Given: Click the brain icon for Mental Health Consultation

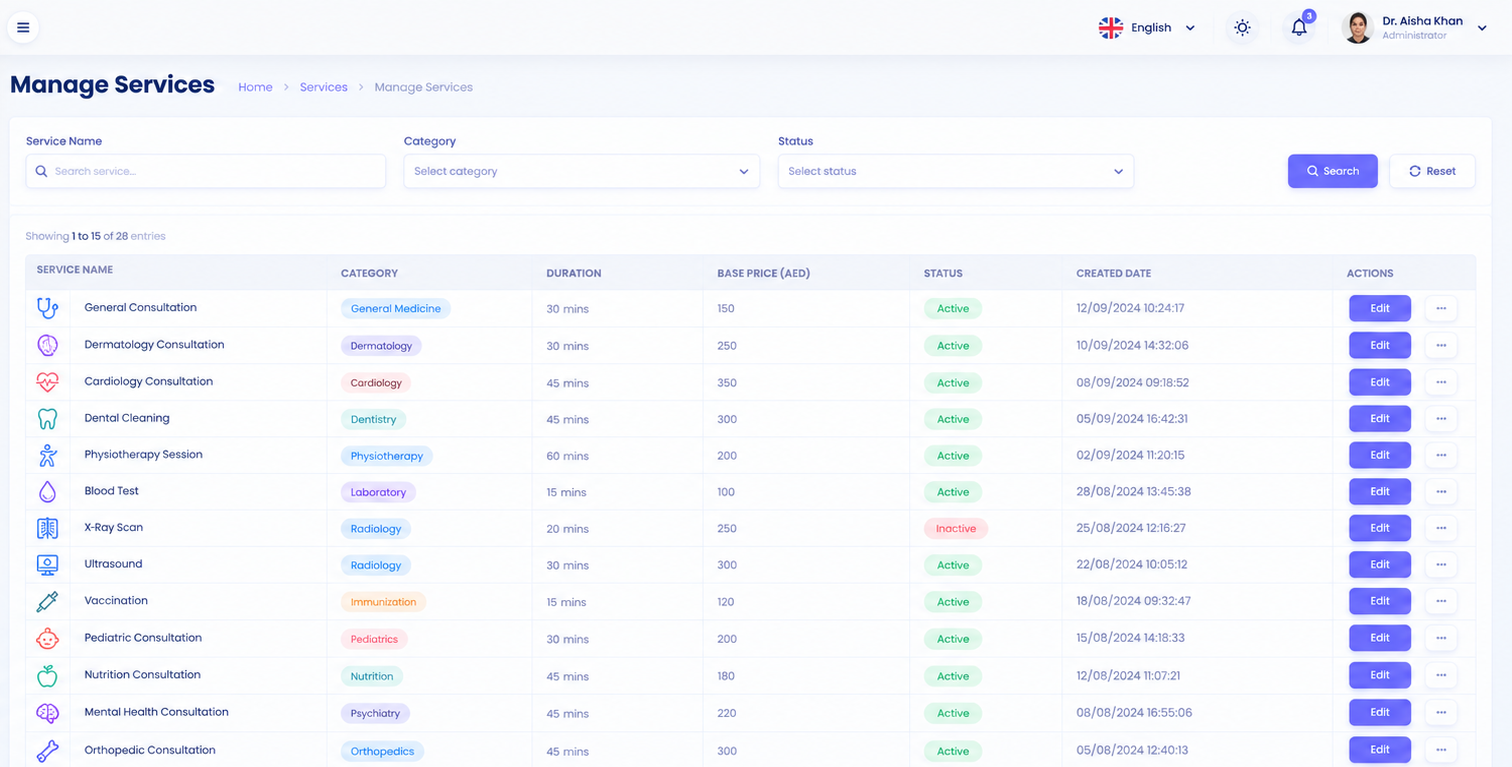Looking at the screenshot, I should (x=47, y=713).
